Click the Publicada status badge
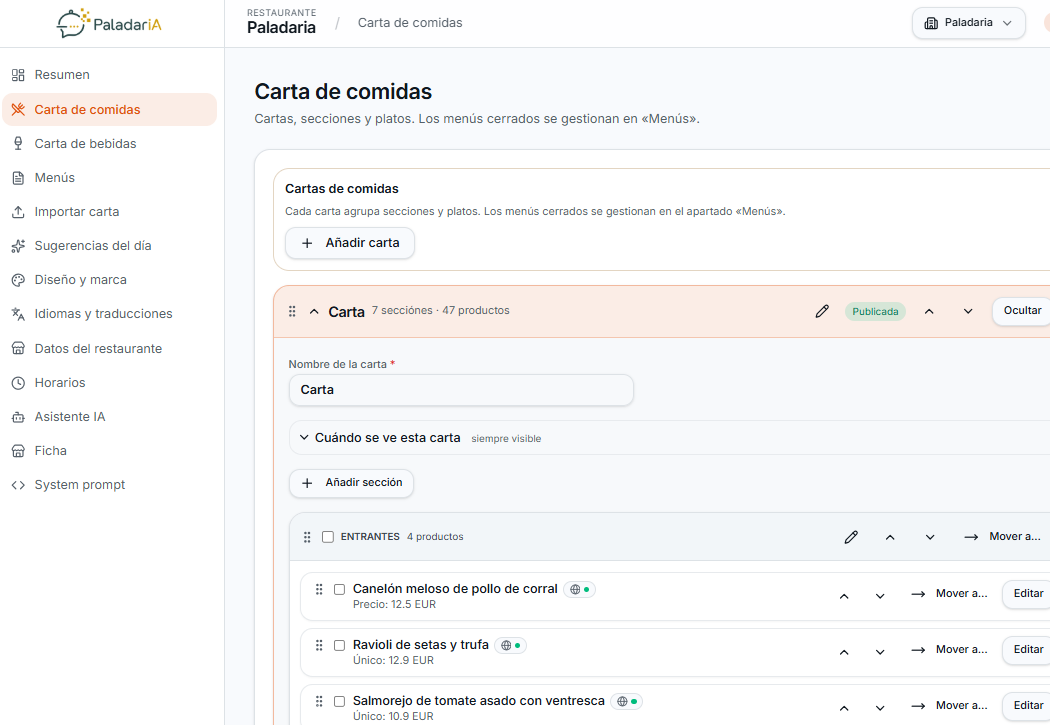This screenshot has width=1050, height=725. click(875, 311)
